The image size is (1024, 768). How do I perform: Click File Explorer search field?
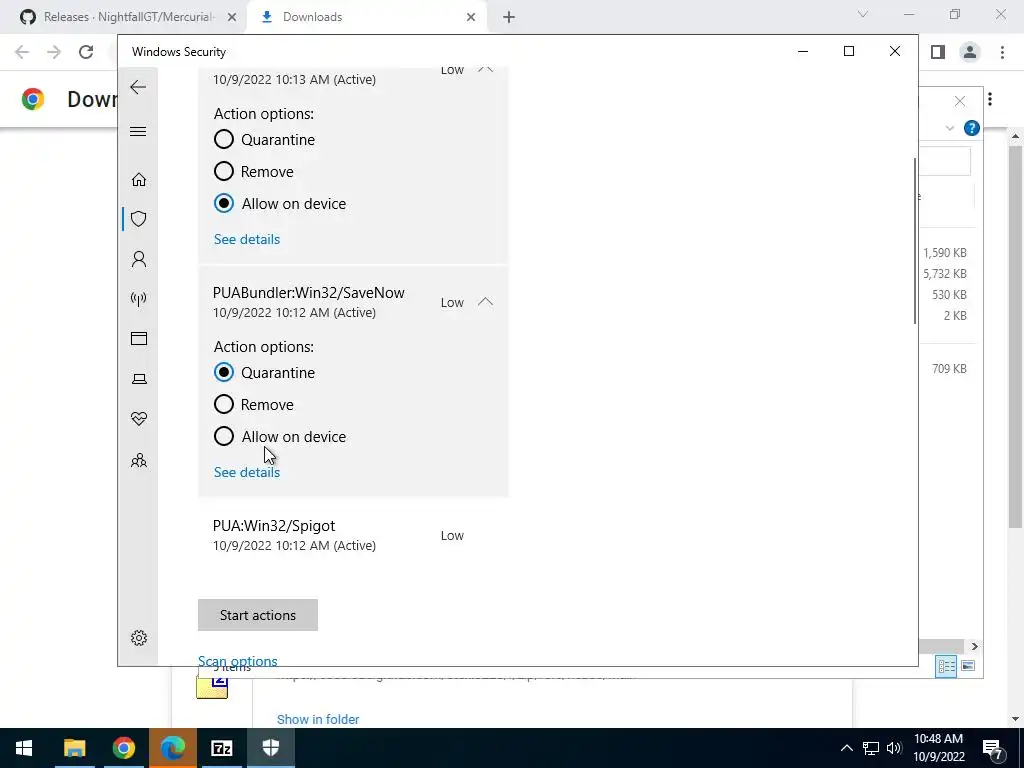pos(945,161)
